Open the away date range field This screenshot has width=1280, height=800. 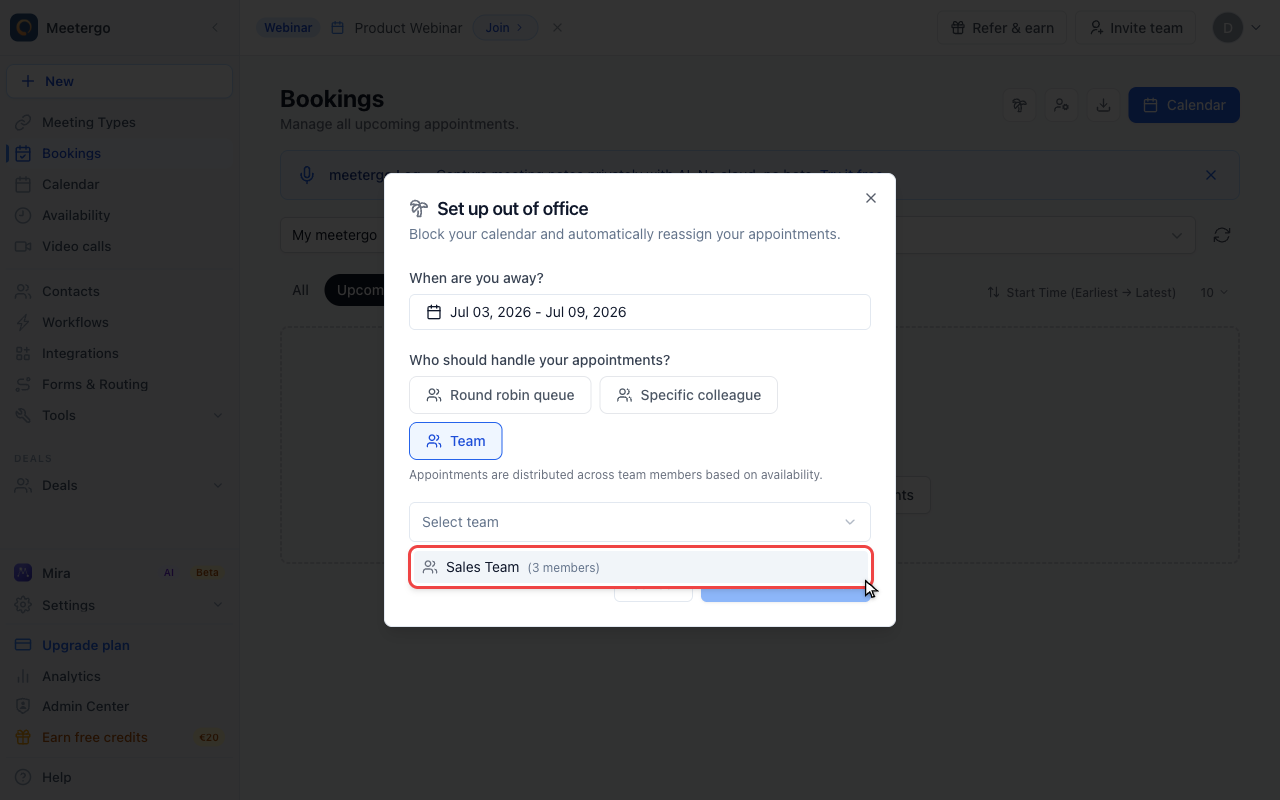[x=640, y=312]
